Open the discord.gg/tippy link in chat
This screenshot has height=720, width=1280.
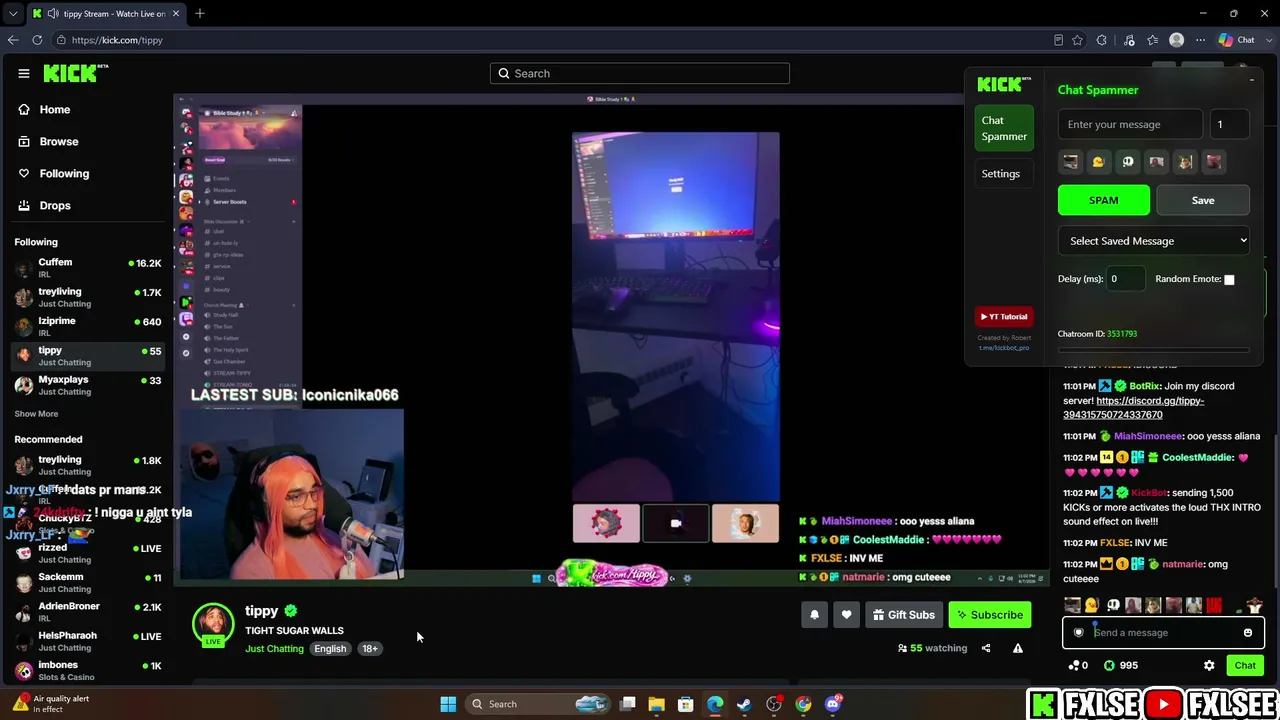point(1133,408)
